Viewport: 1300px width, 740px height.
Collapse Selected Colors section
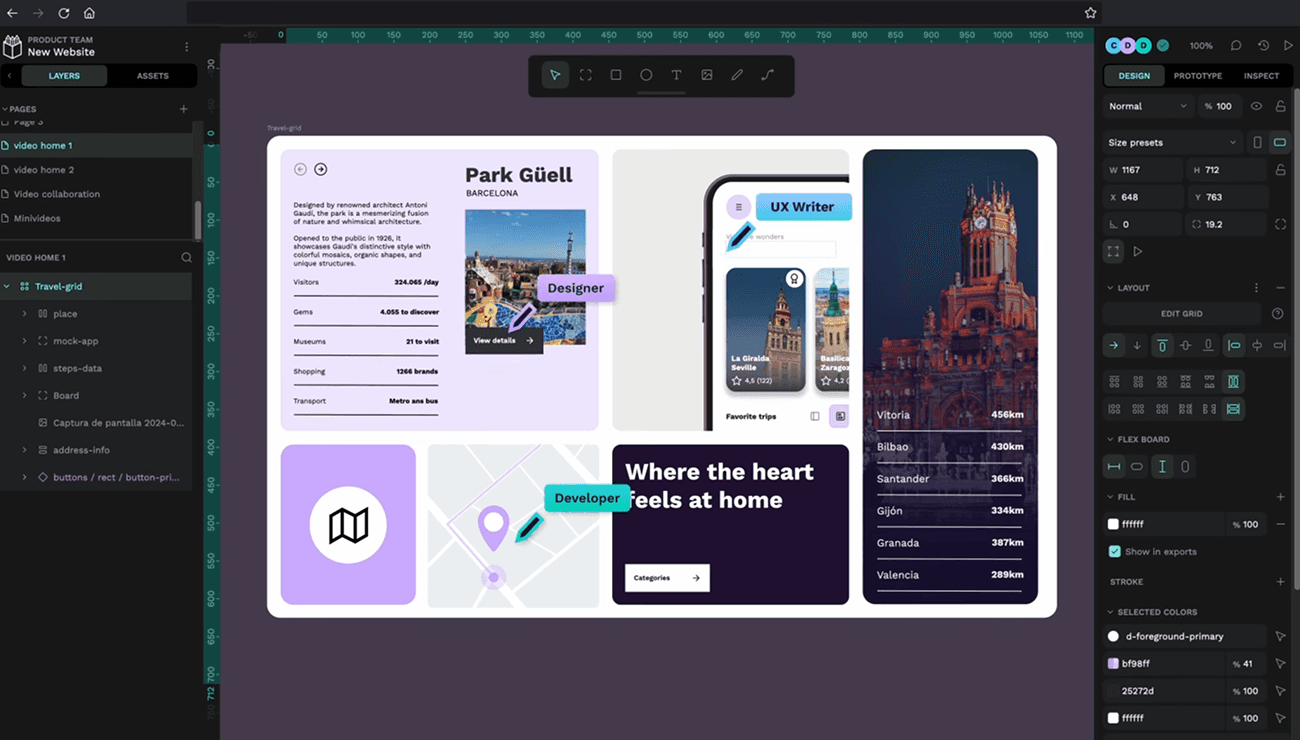coord(1110,612)
